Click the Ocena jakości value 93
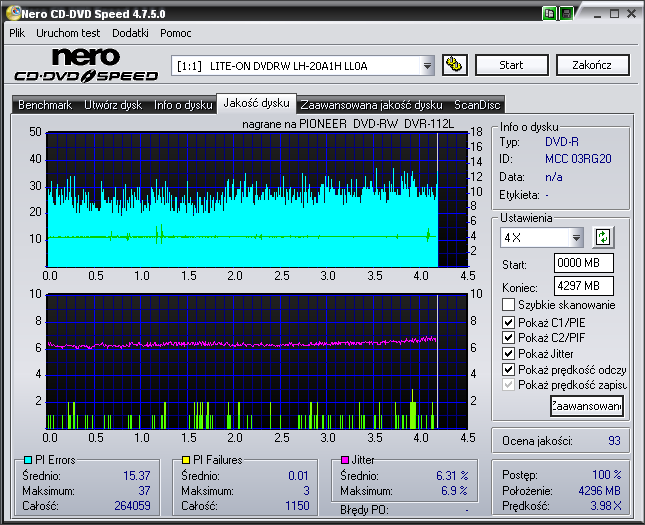645x525 pixels. coord(614,441)
